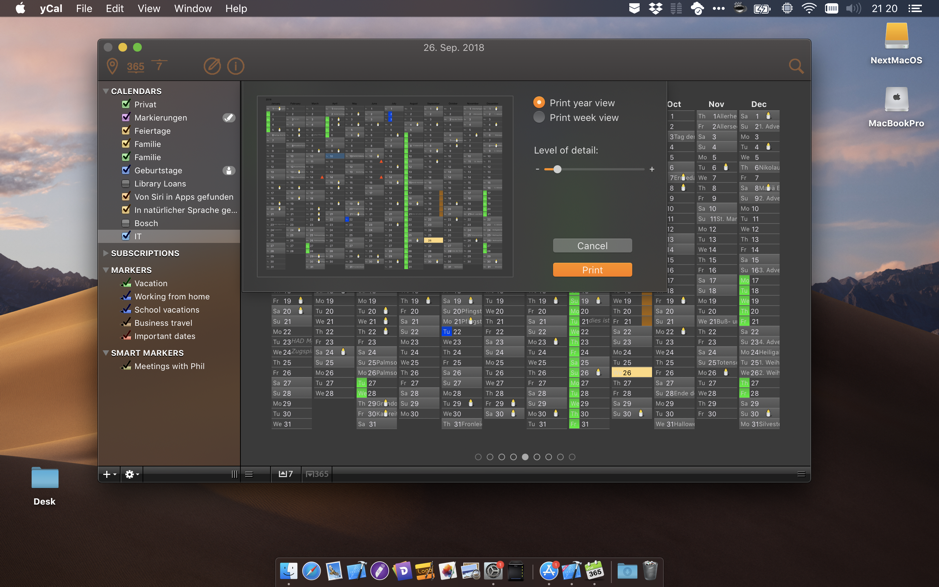Image resolution: width=939 pixels, height=587 pixels.
Task: Uncheck the Feiertage calendar
Action: tap(126, 130)
